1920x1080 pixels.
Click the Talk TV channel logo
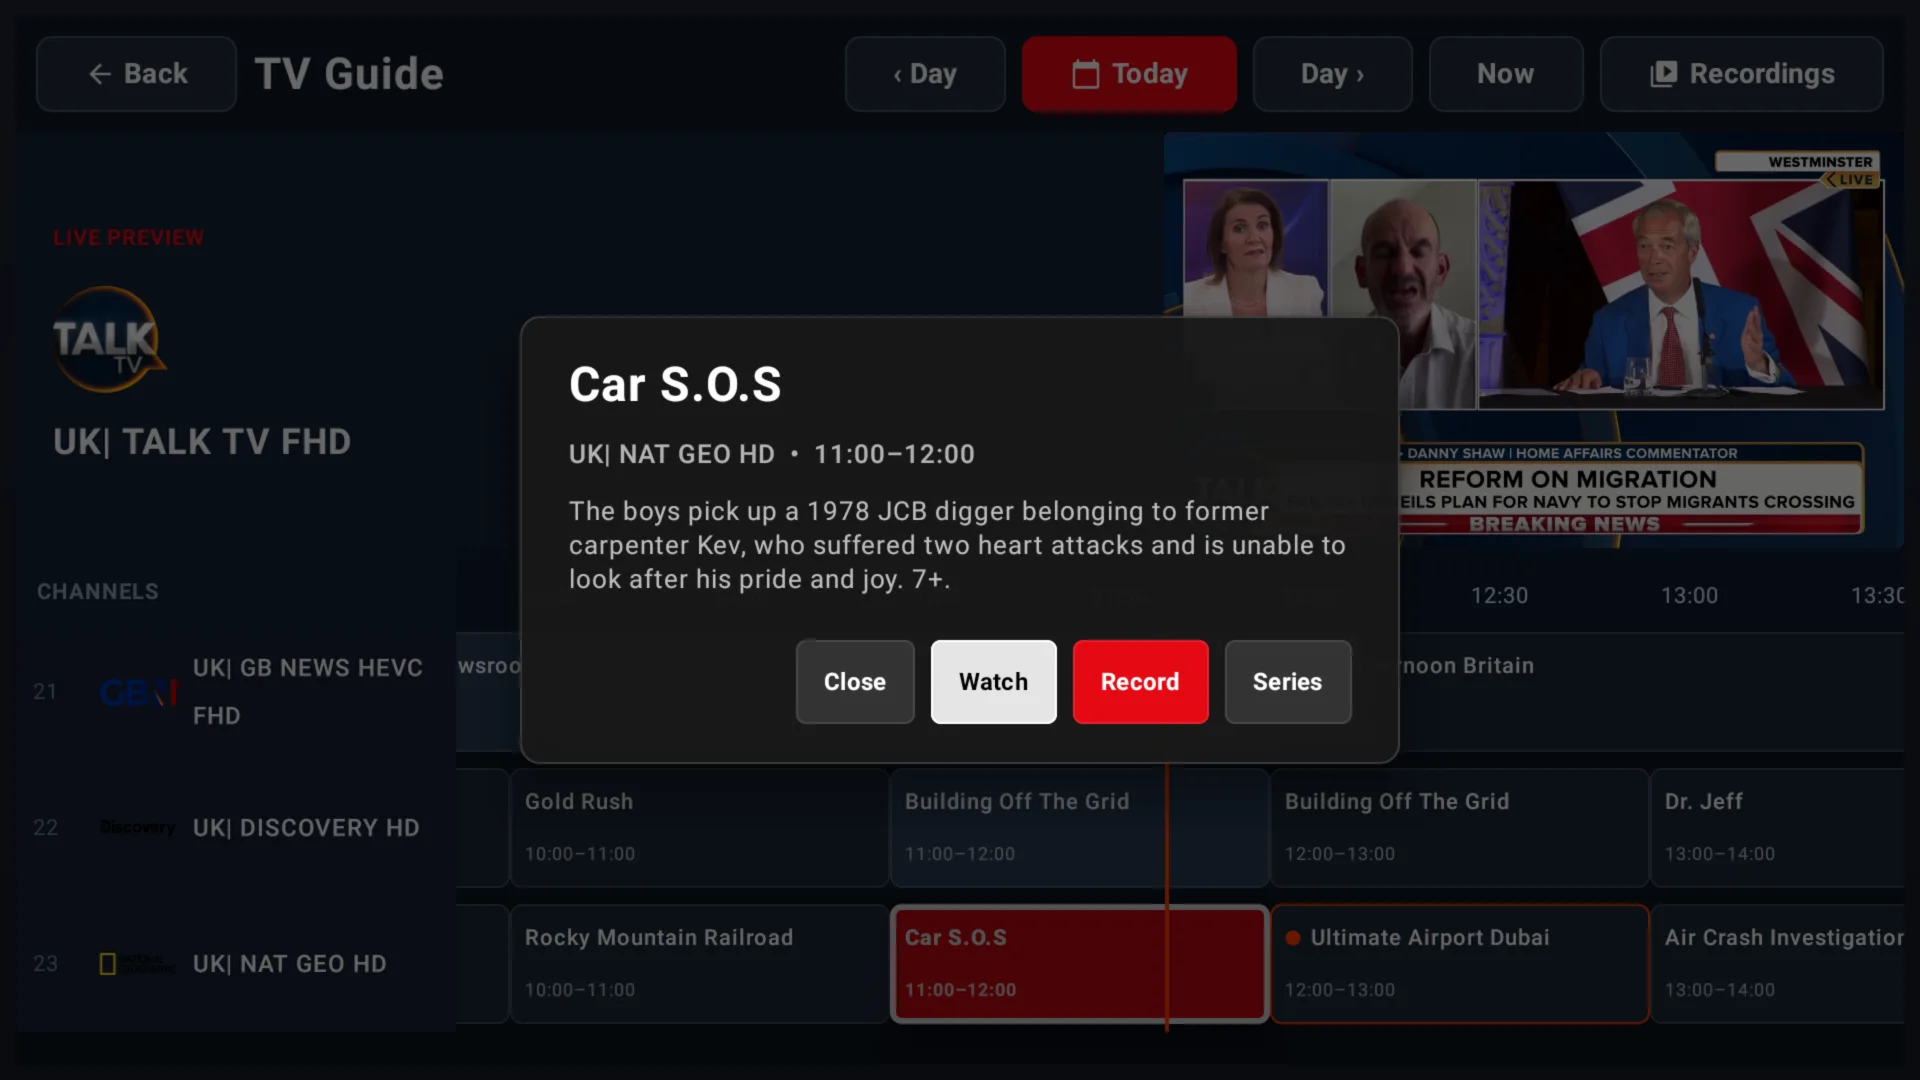click(x=108, y=340)
